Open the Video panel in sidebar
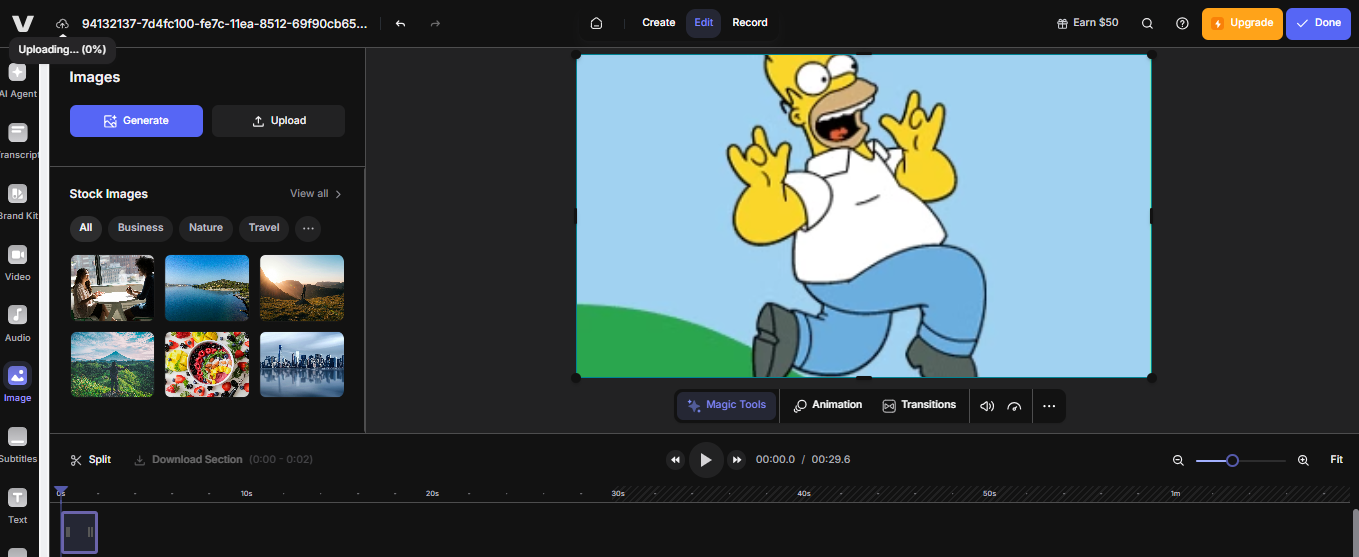The image size is (1359, 557). point(18,262)
